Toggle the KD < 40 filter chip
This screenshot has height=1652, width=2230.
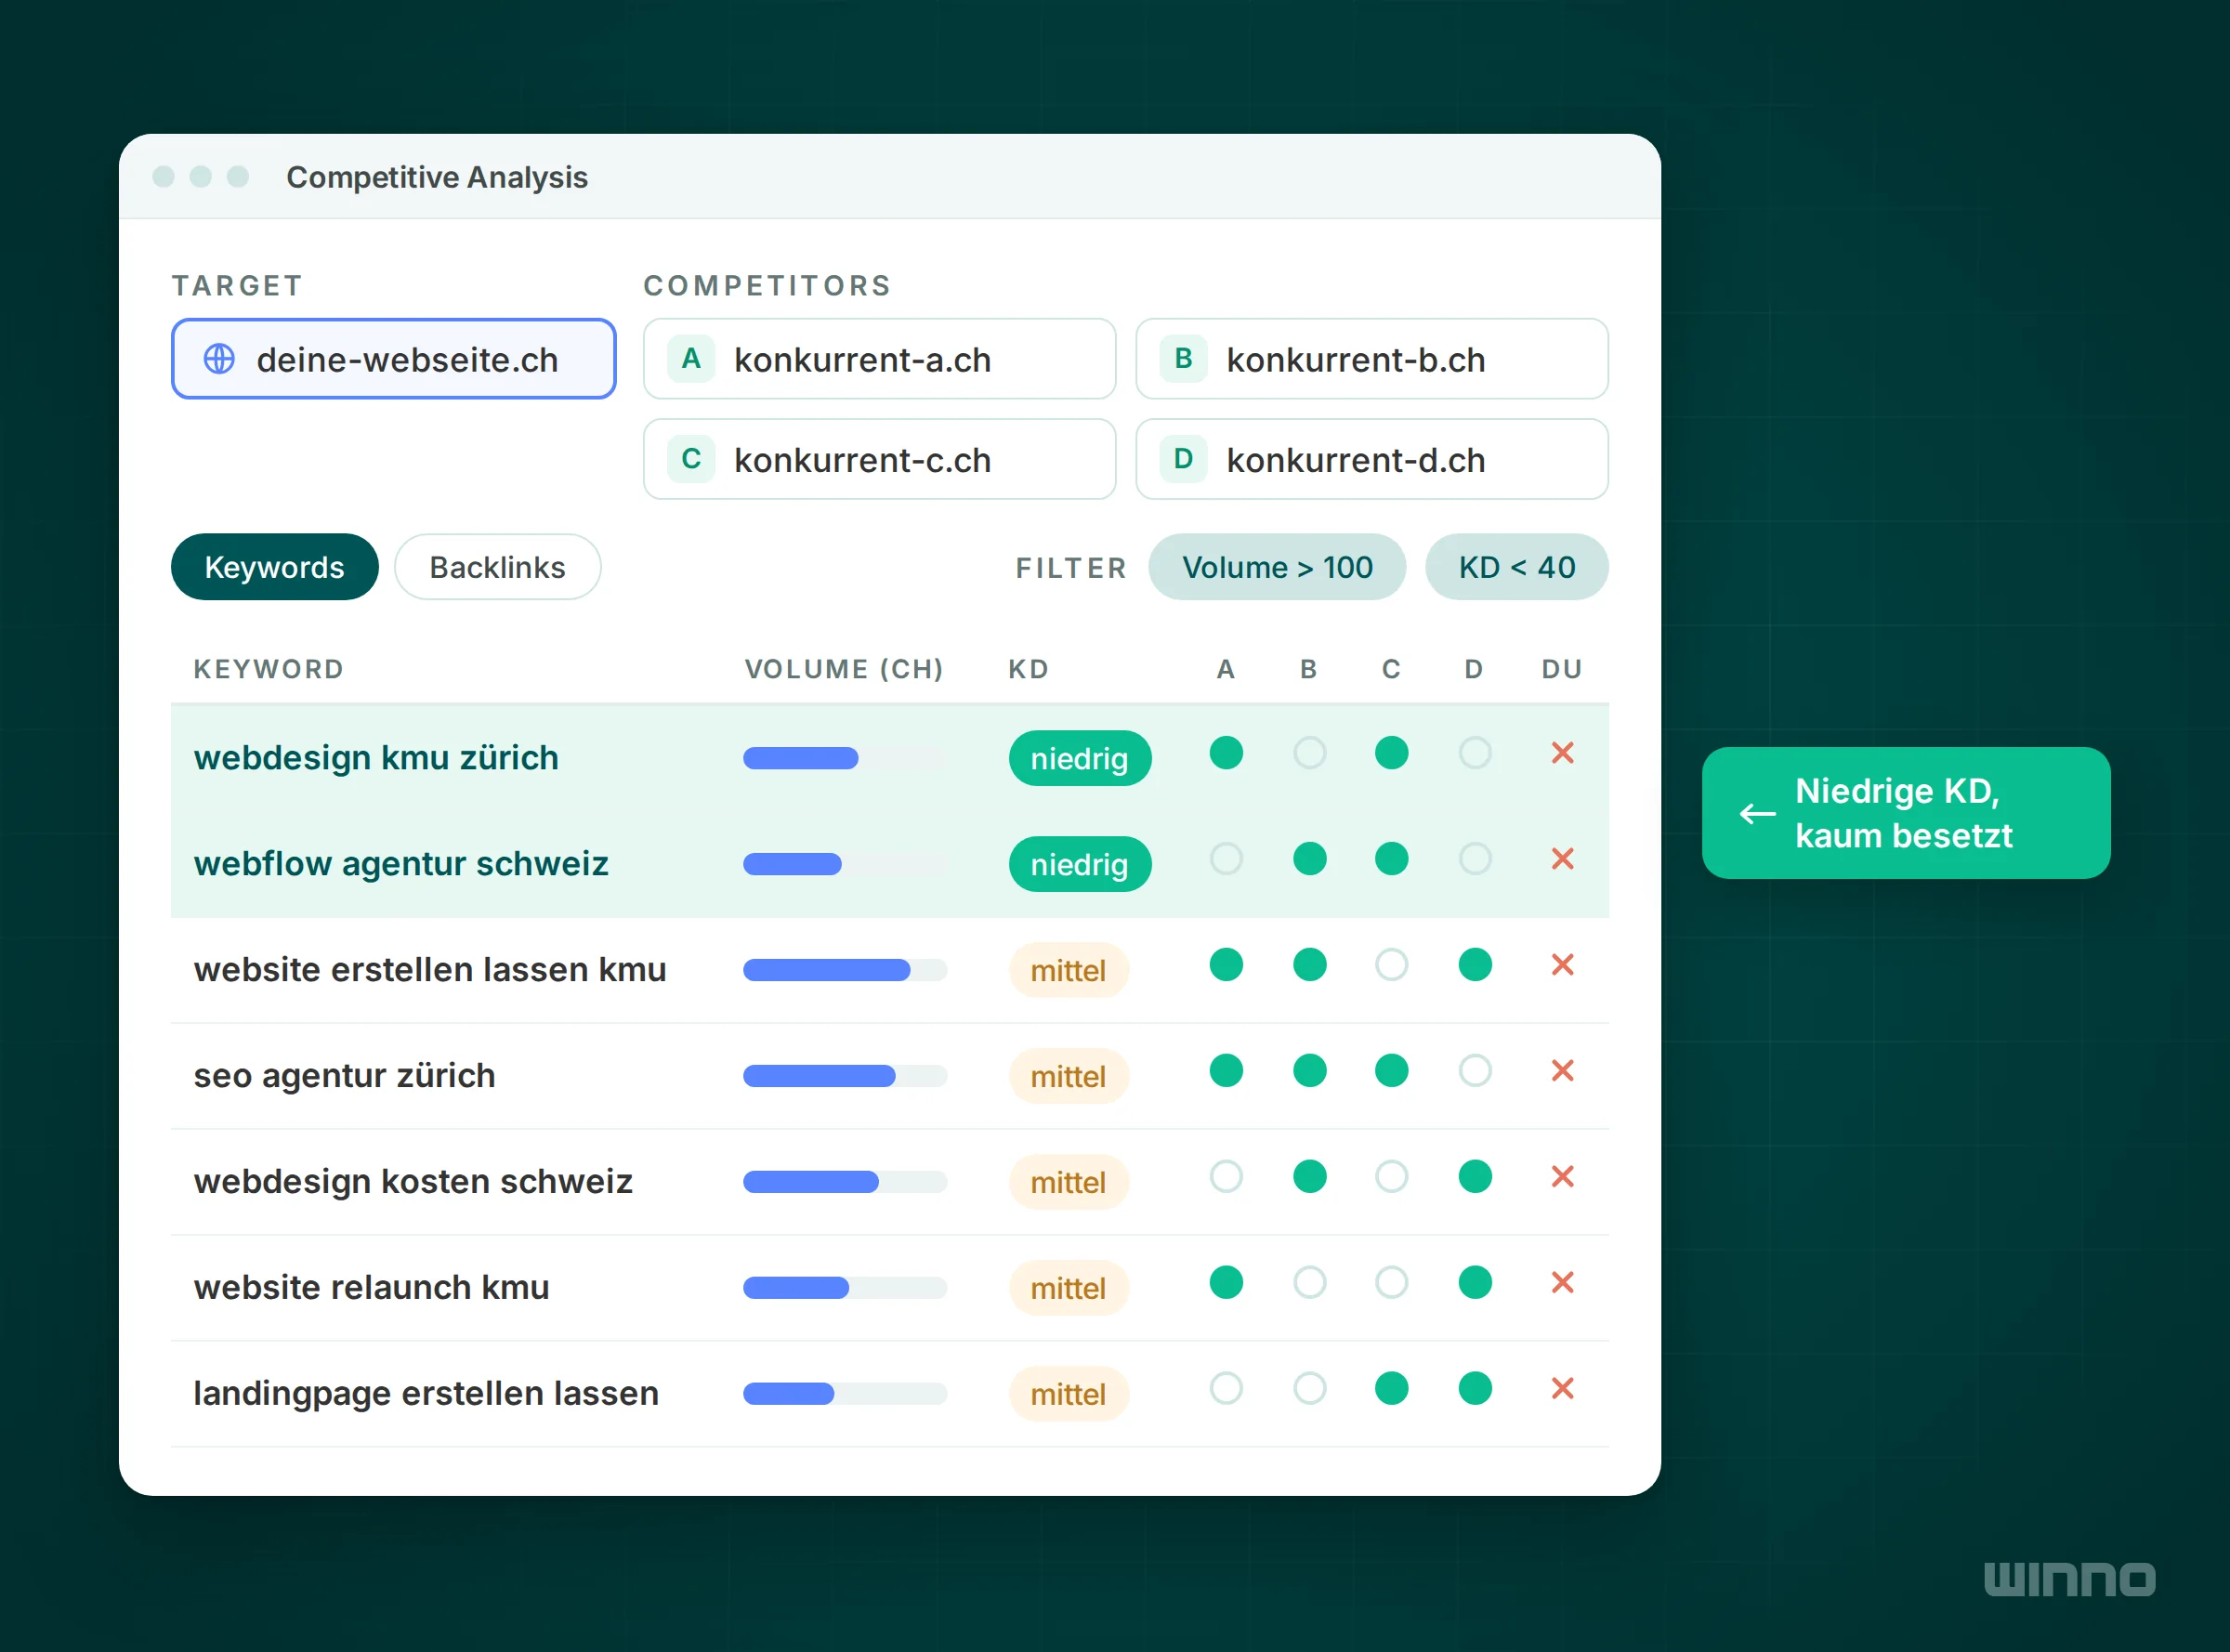(1516, 567)
